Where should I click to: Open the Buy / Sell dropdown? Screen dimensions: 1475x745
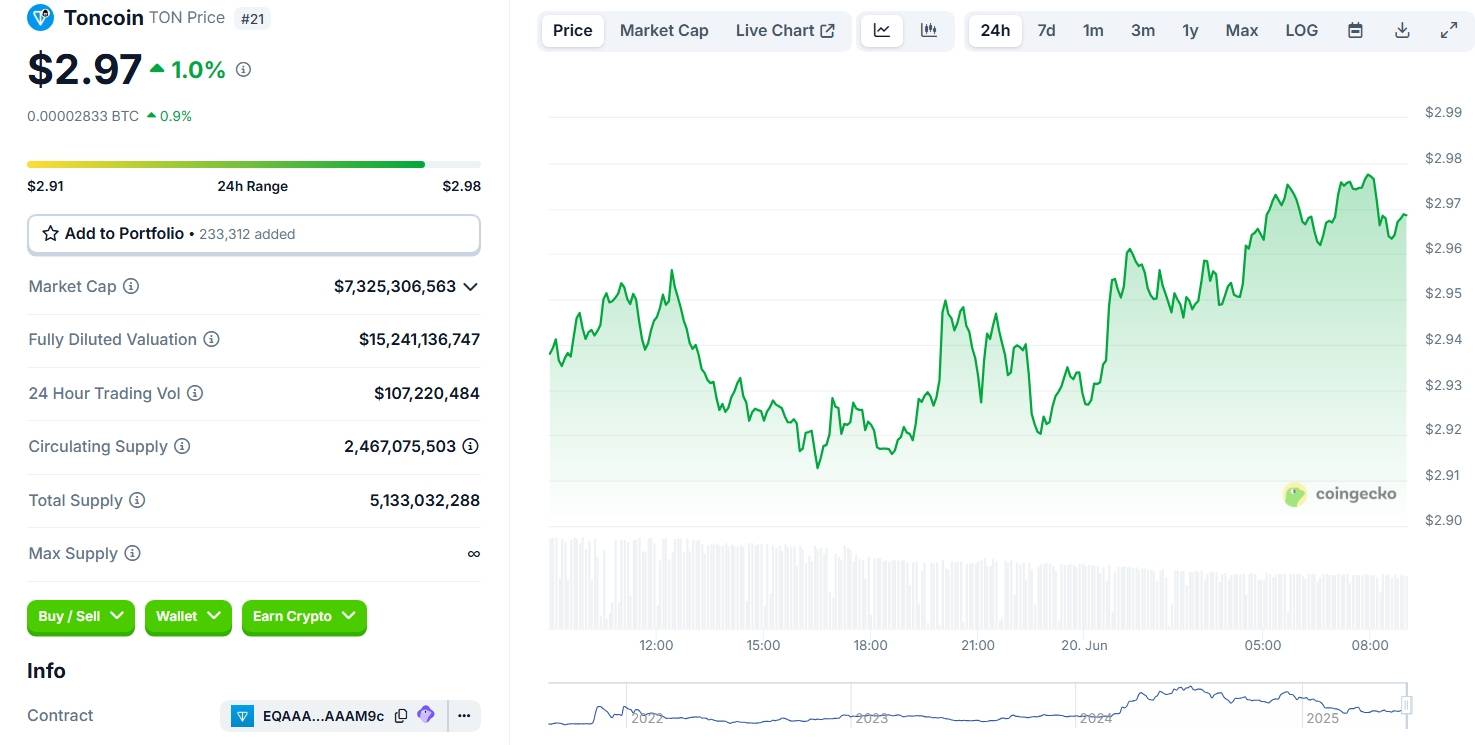tap(81, 617)
